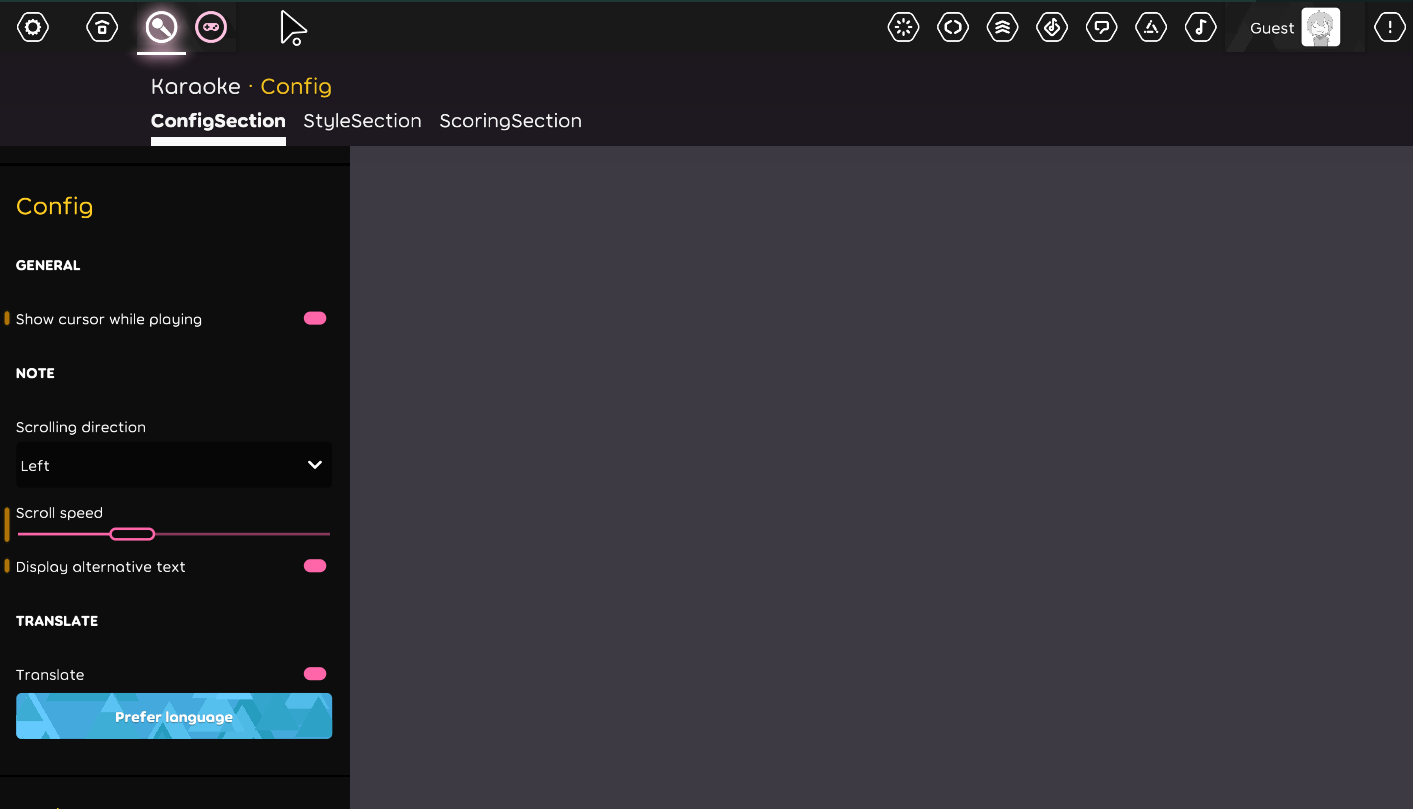Open the code brackets hexagon icon

(952, 27)
